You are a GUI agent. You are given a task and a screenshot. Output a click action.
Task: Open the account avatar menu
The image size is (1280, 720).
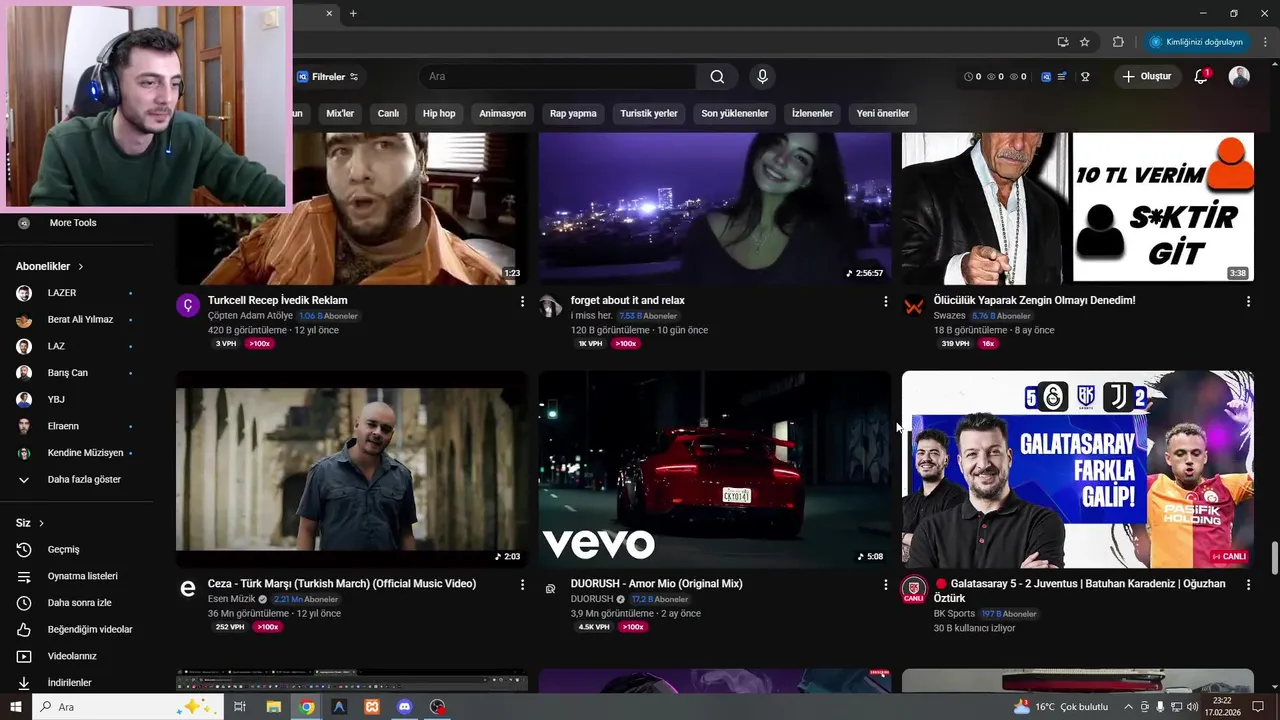(1239, 77)
